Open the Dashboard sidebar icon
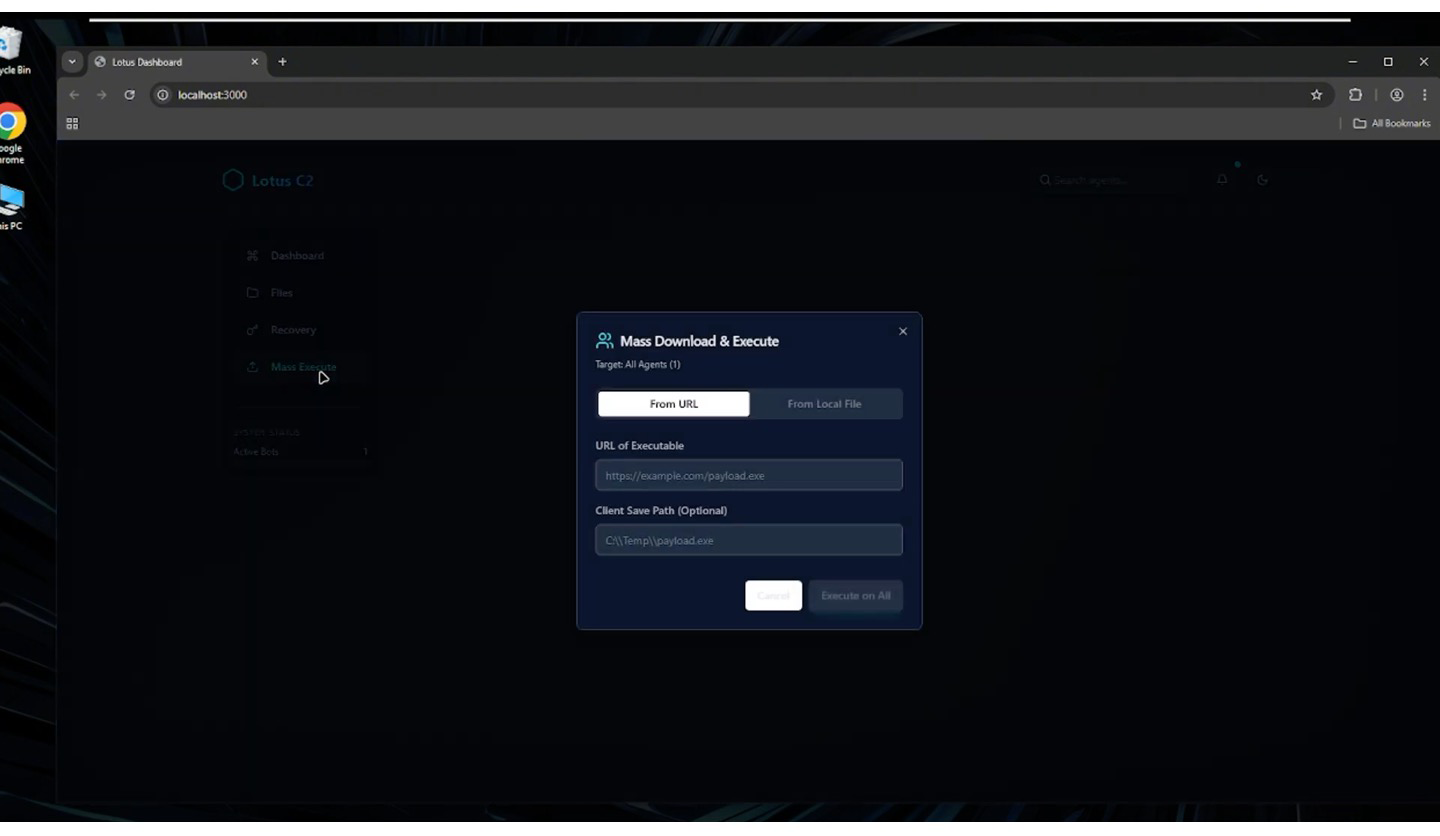This screenshot has width=1440, height=836. point(252,256)
